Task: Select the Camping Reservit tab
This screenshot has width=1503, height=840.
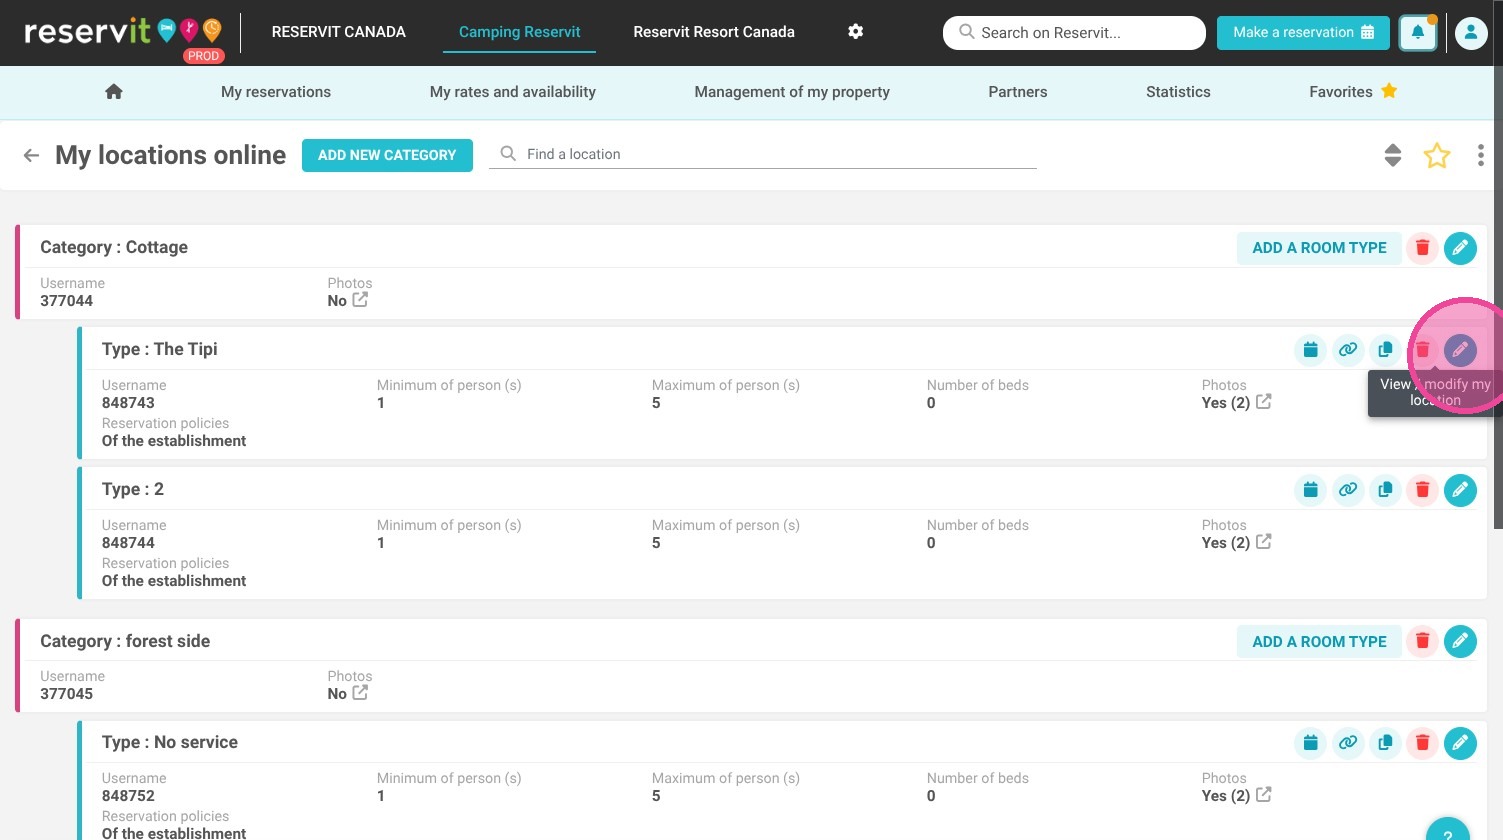Action: click(520, 32)
